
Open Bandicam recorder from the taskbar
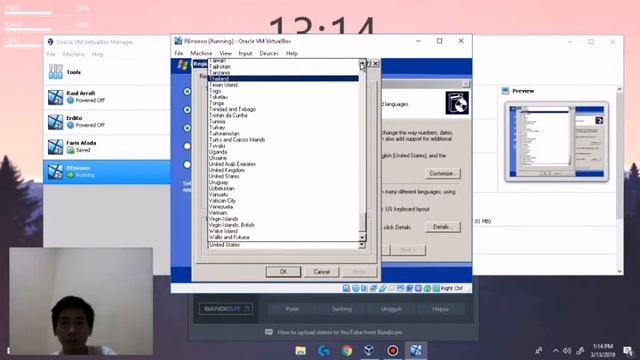pos(393,350)
